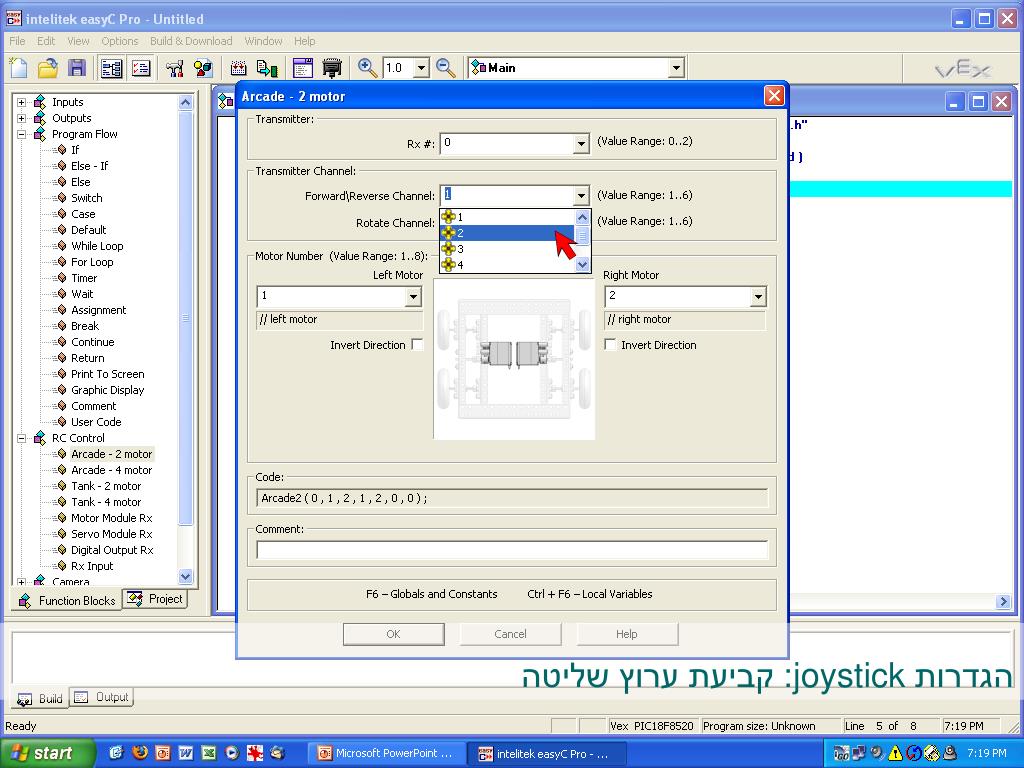This screenshot has width=1024, height=768.
Task: Save the project with the floppy disk icon
Action: [x=77, y=68]
